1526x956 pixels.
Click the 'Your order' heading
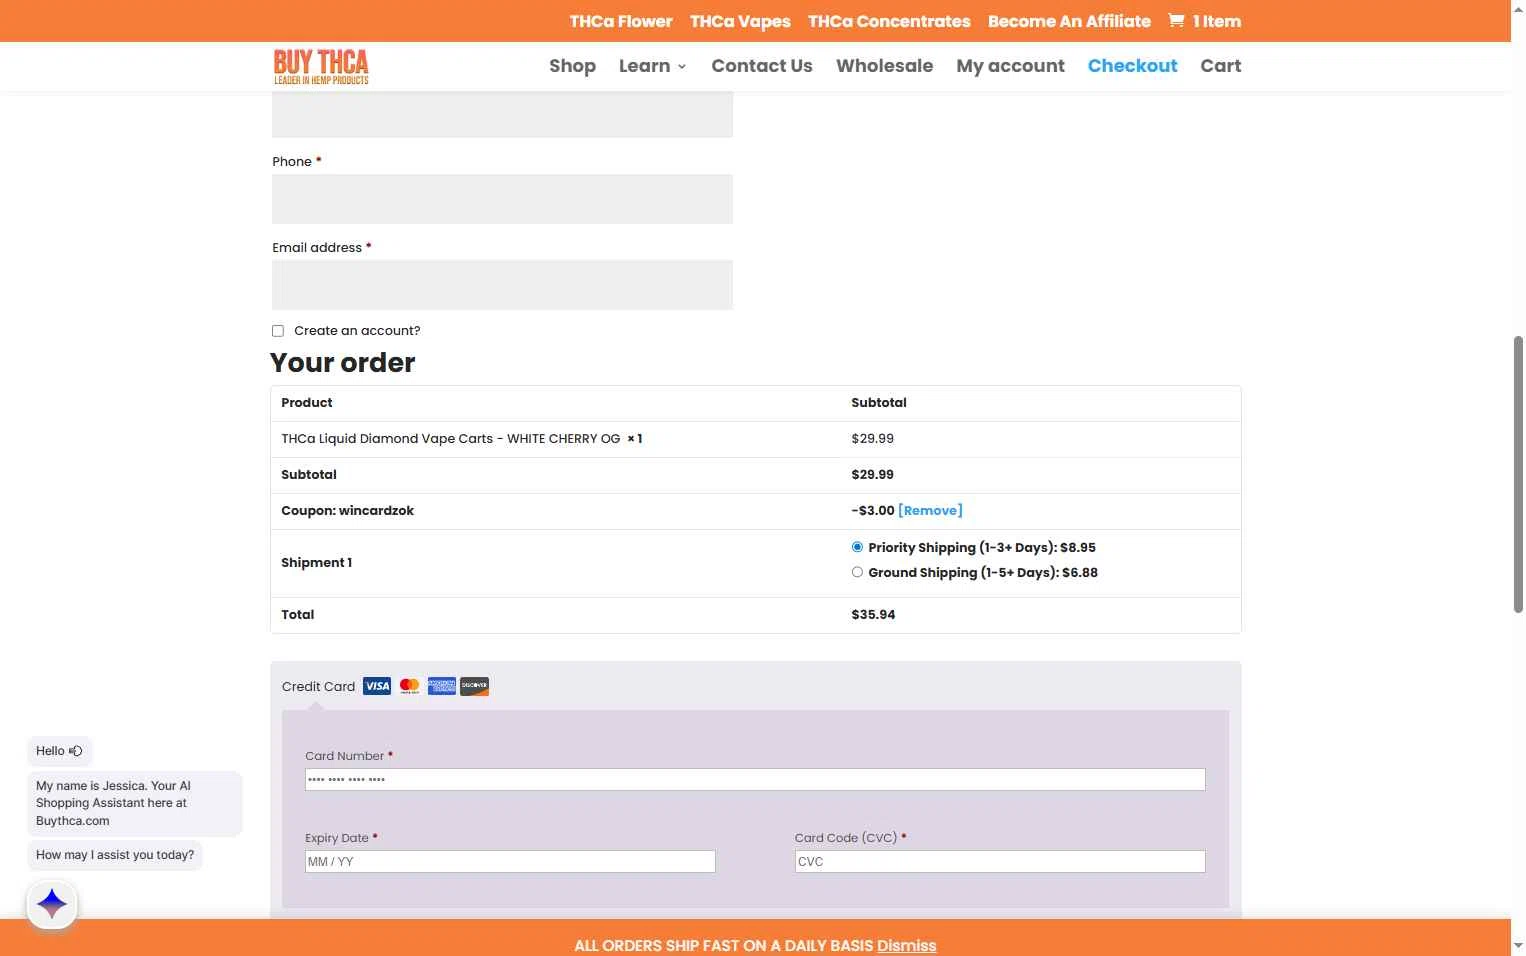pos(342,362)
